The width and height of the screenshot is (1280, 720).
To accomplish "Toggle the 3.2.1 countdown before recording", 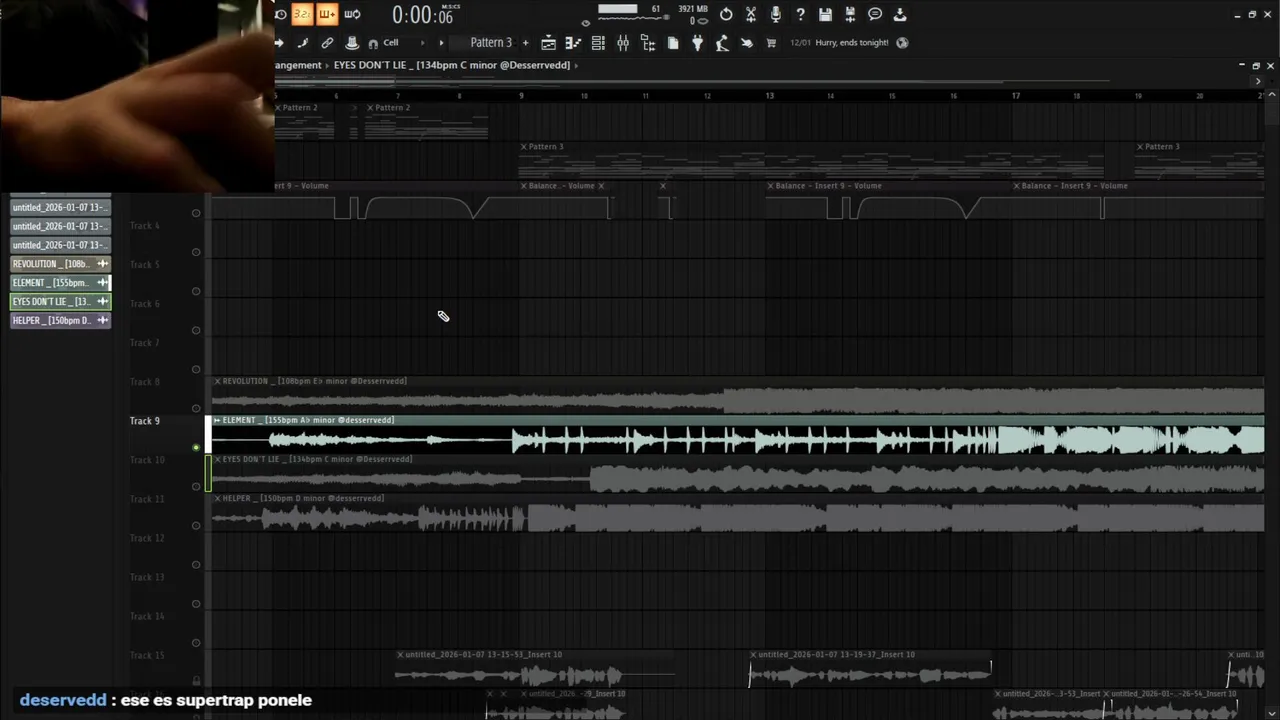I will click(301, 14).
